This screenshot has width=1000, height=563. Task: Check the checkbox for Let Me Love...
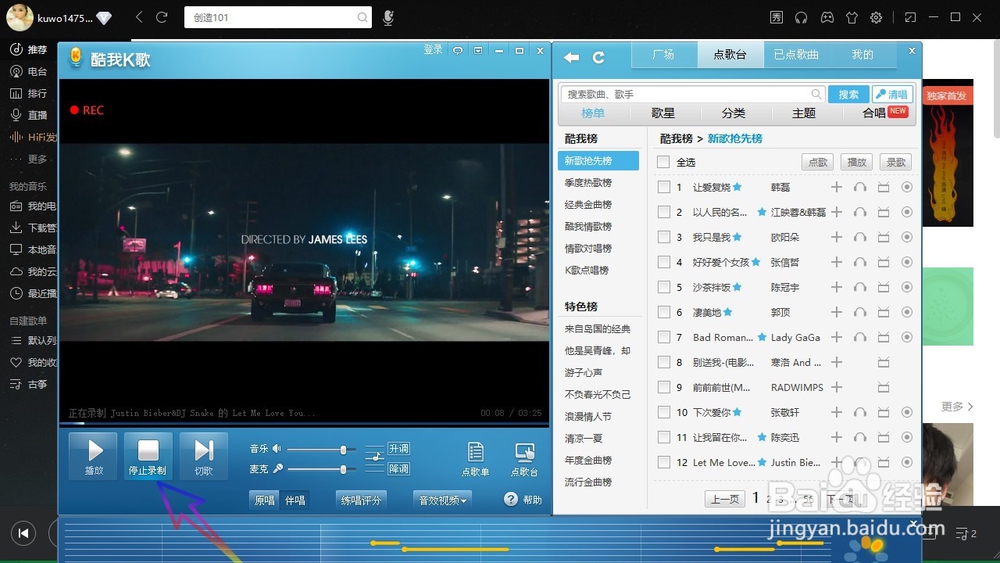coord(664,462)
